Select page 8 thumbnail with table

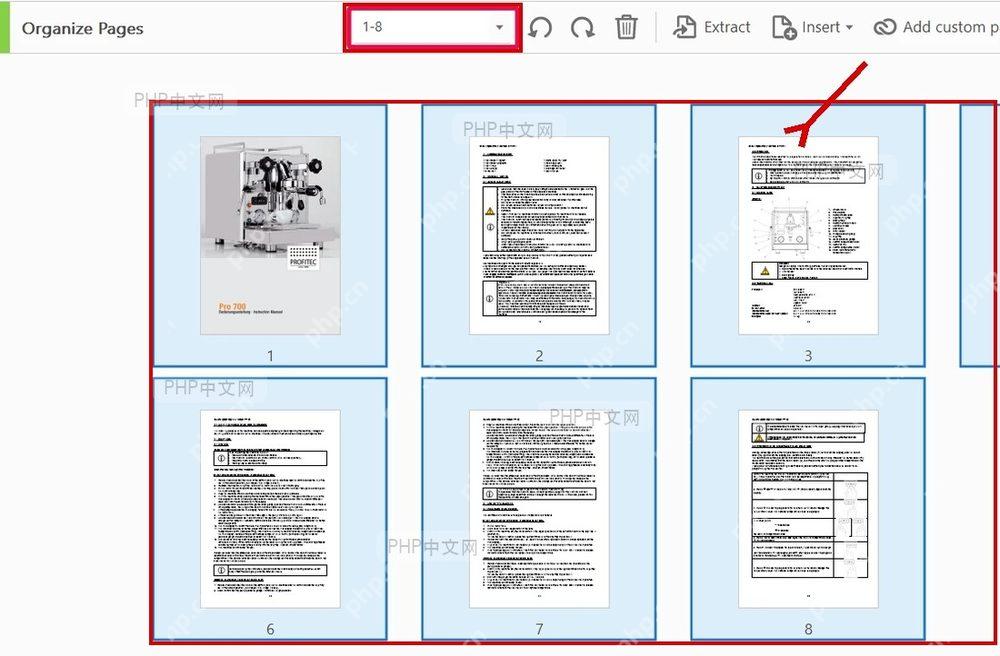pos(808,509)
